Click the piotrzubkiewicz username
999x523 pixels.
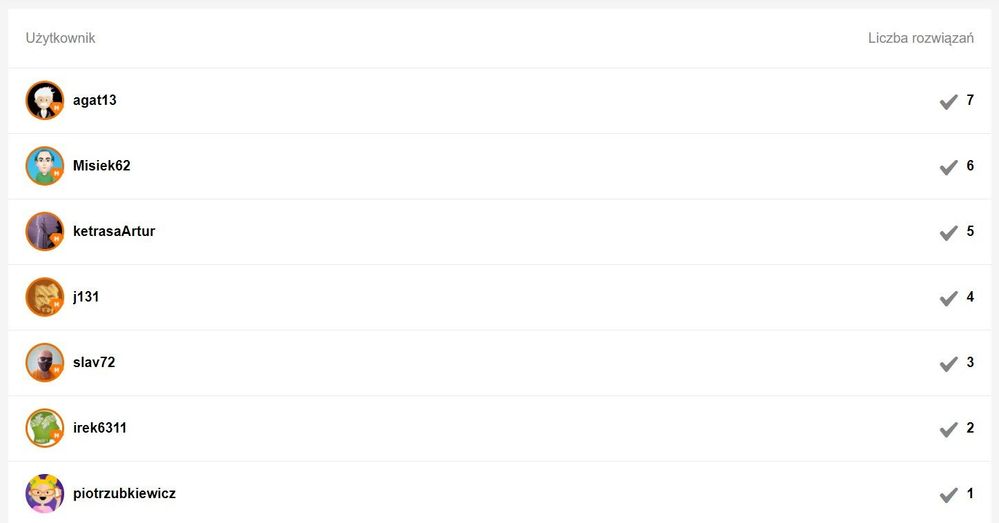(125, 494)
